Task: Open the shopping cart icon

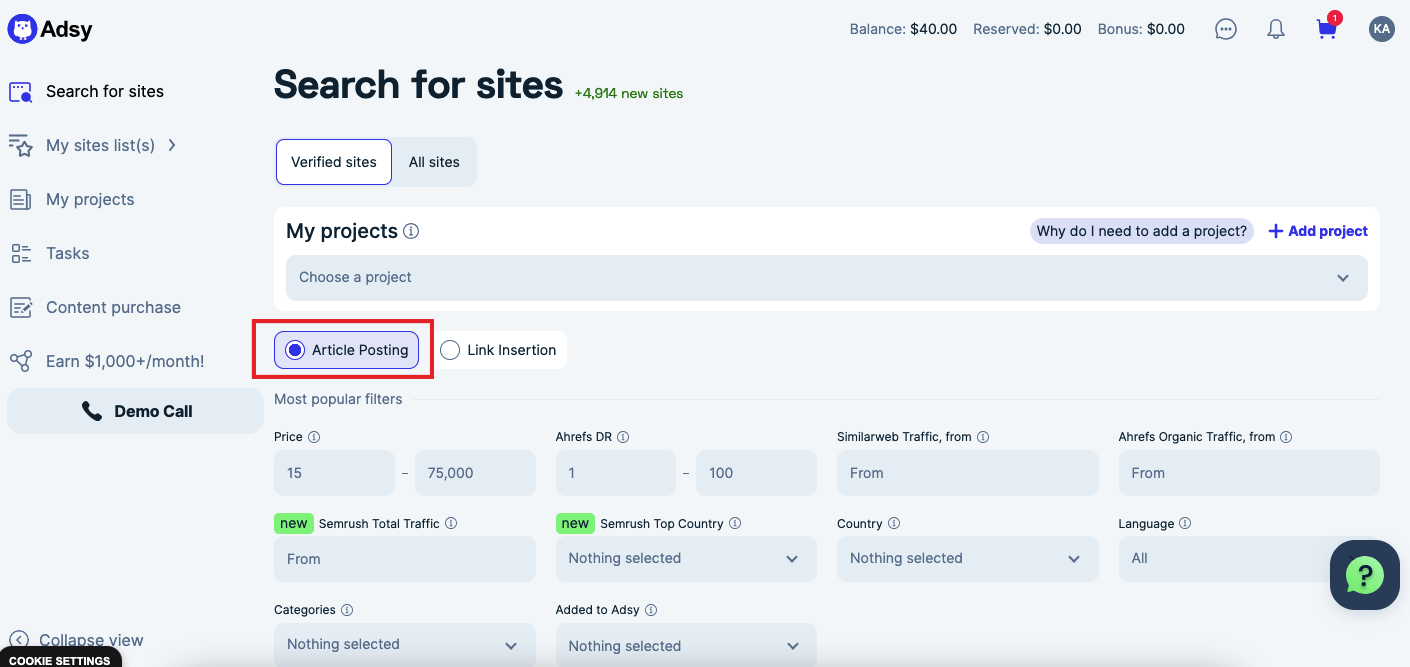Action: pos(1327,29)
